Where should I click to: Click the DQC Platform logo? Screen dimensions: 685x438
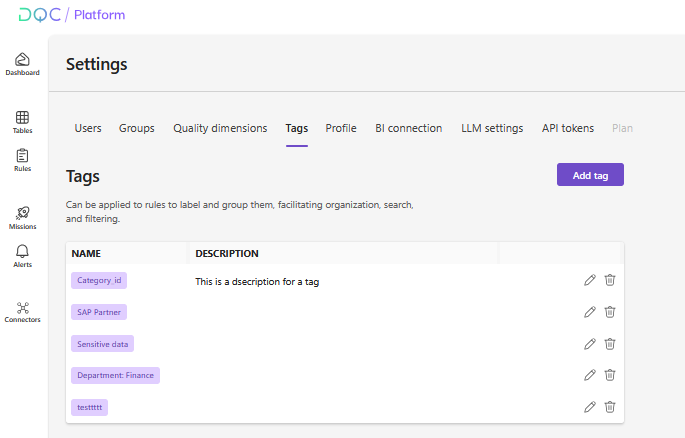point(72,15)
